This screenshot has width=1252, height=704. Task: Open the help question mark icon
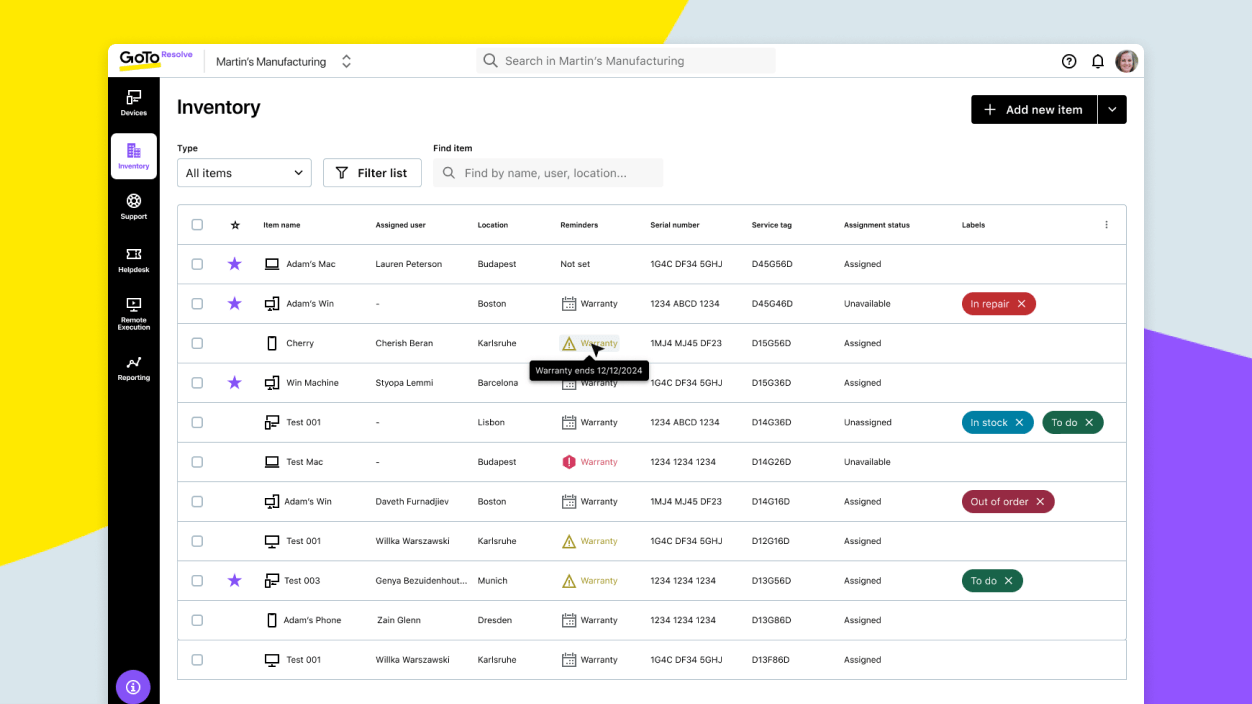(x=1068, y=61)
